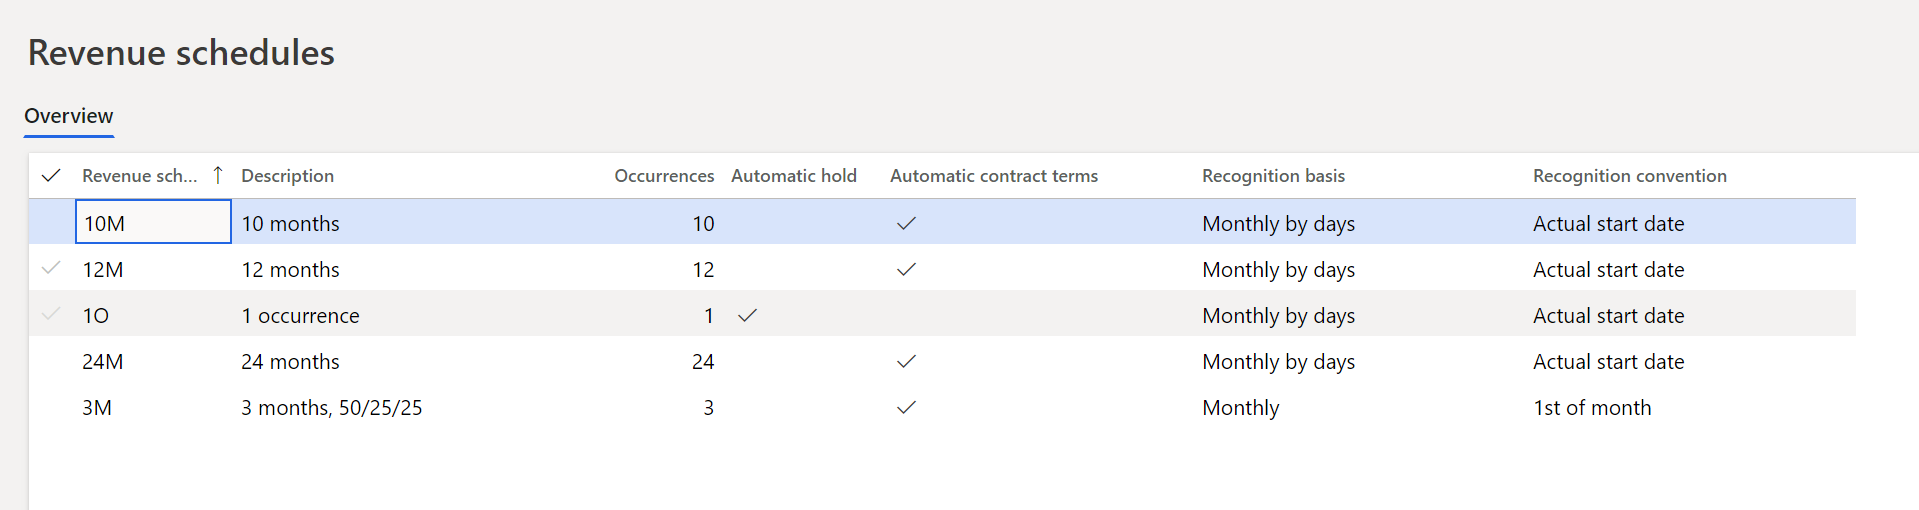Click the Occurrences column header
This screenshot has height=510, width=1919.
(x=664, y=176)
